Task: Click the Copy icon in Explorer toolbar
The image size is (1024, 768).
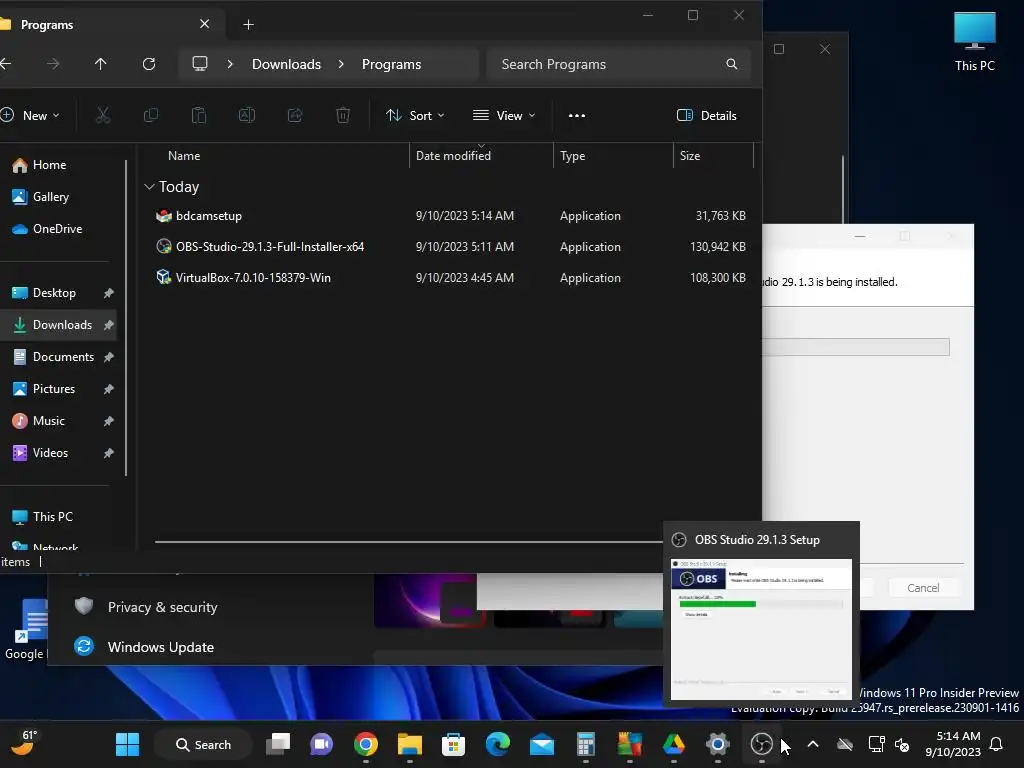Action: pos(151,116)
